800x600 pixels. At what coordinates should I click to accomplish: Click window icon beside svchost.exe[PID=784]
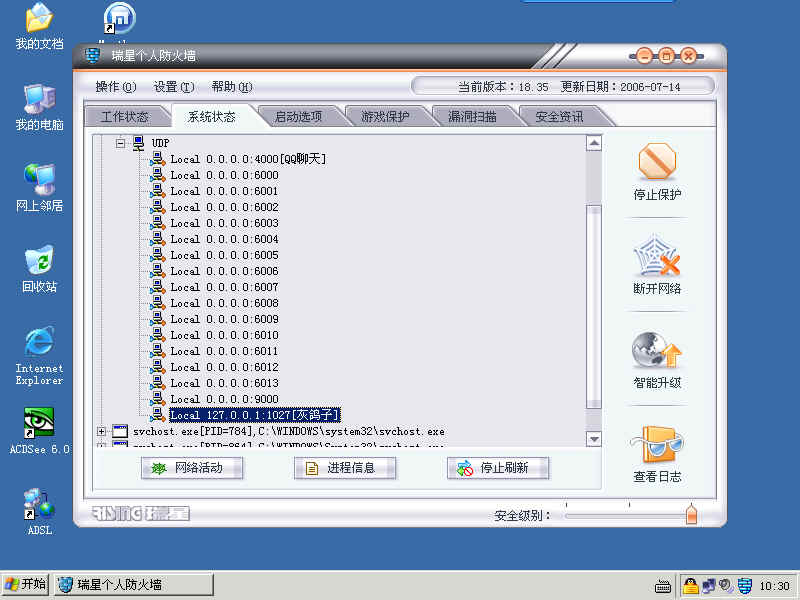point(119,431)
